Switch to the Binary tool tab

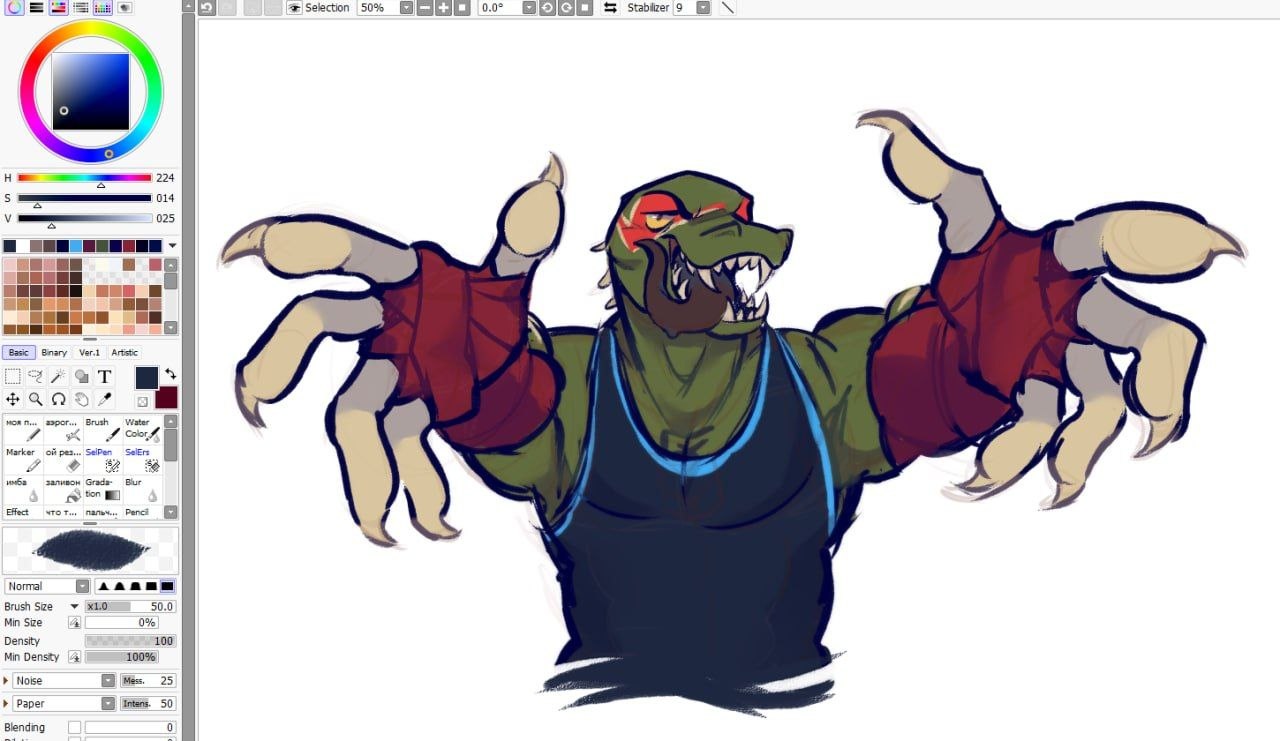click(54, 352)
